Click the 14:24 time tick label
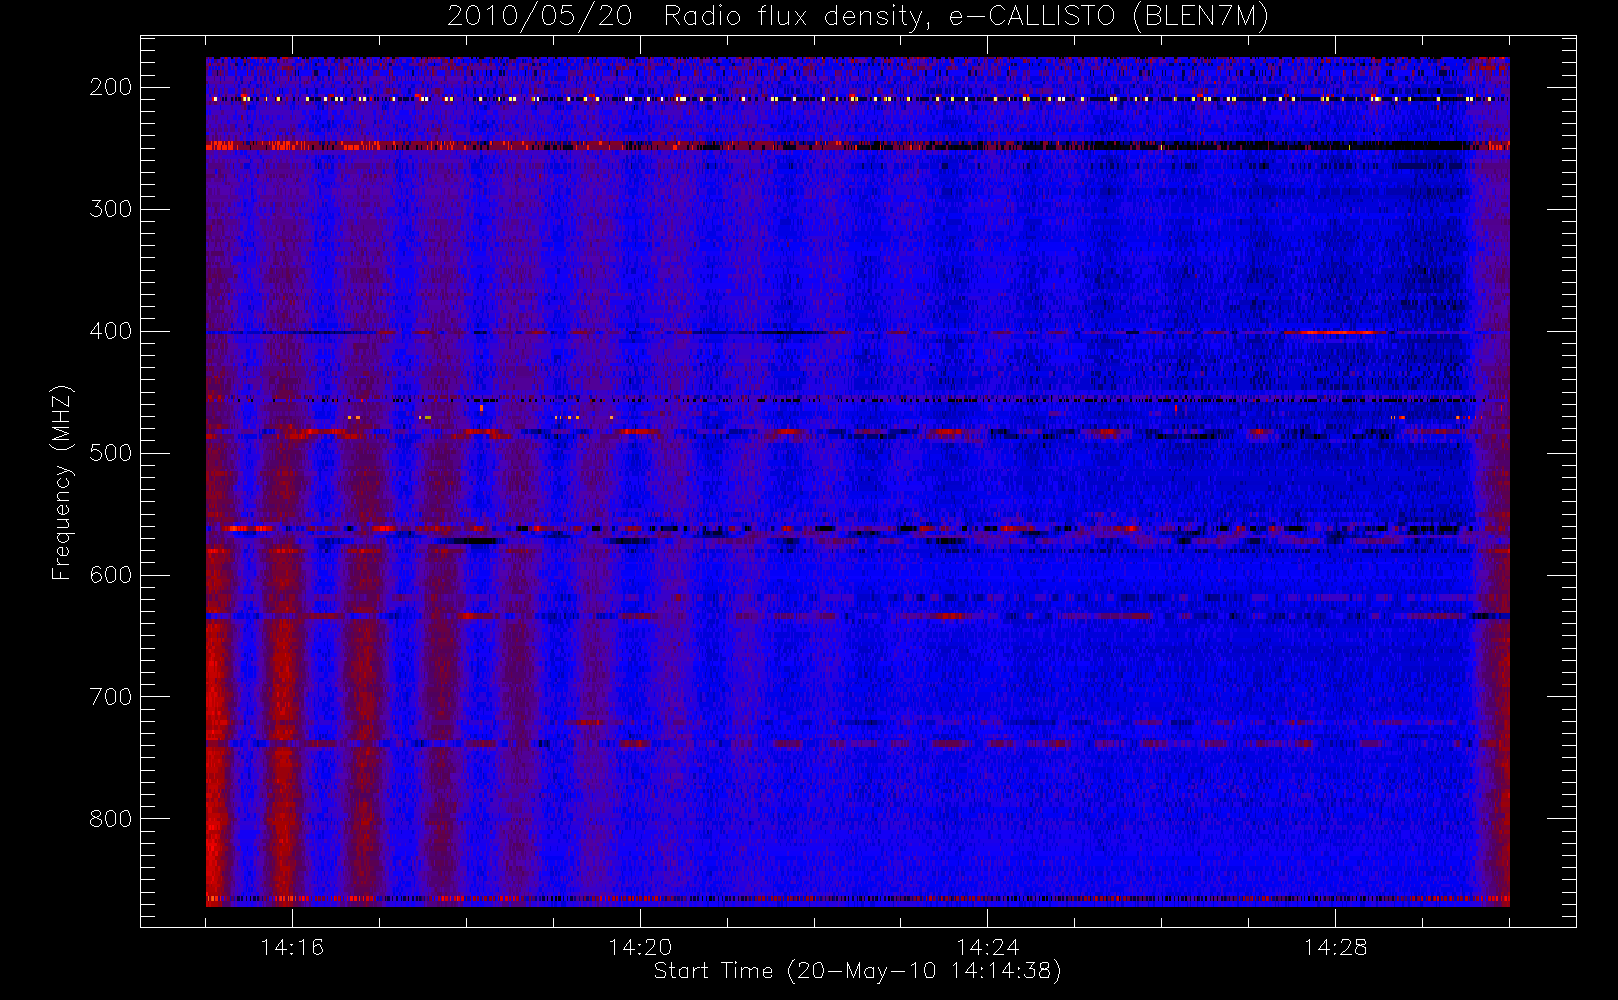The image size is (1618, 1000). (x=988, y=947)
